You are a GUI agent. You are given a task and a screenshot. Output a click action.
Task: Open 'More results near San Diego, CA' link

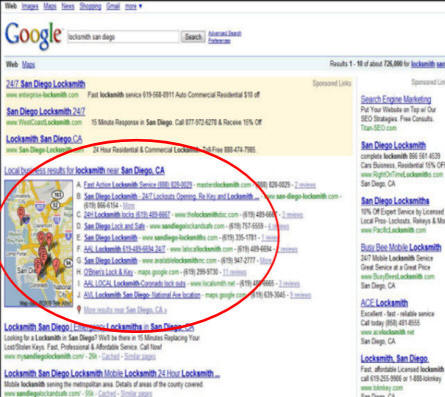(x=125, y=310)
